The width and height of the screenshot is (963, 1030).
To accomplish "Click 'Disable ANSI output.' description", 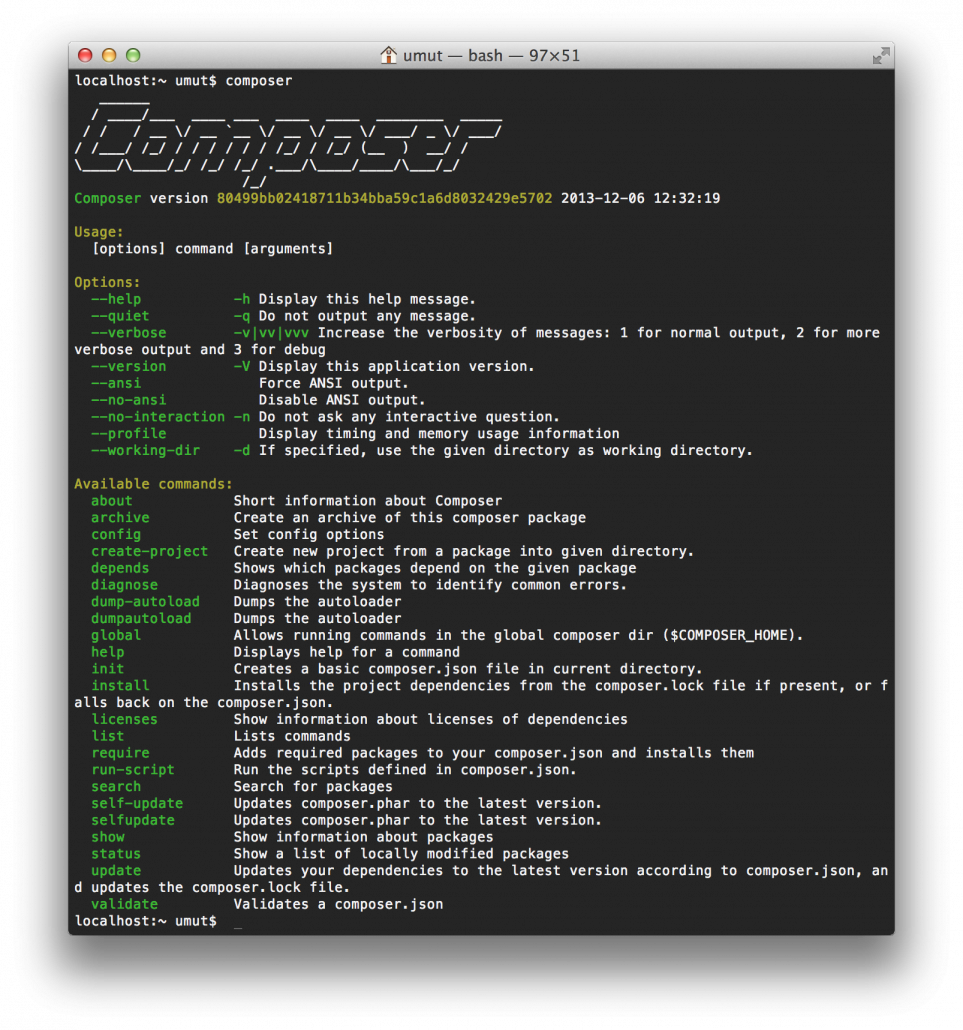I will pos(342,400).
